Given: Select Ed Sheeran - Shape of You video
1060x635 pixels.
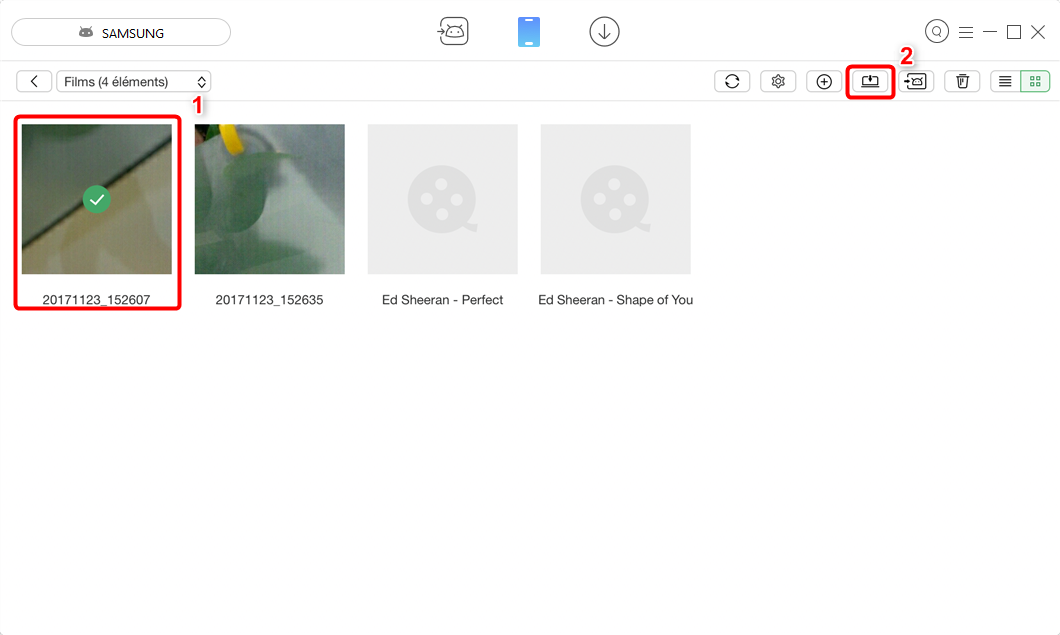Looking at the screenshot, I should [615, 199].
